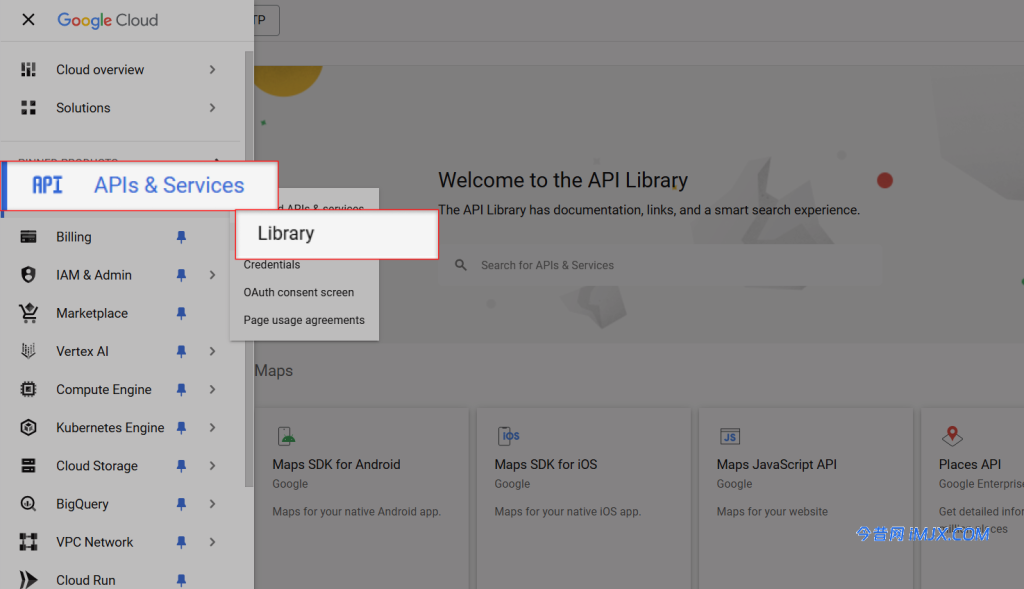Open OAuth consent screen submenu entry

click(x=298, y=293)
